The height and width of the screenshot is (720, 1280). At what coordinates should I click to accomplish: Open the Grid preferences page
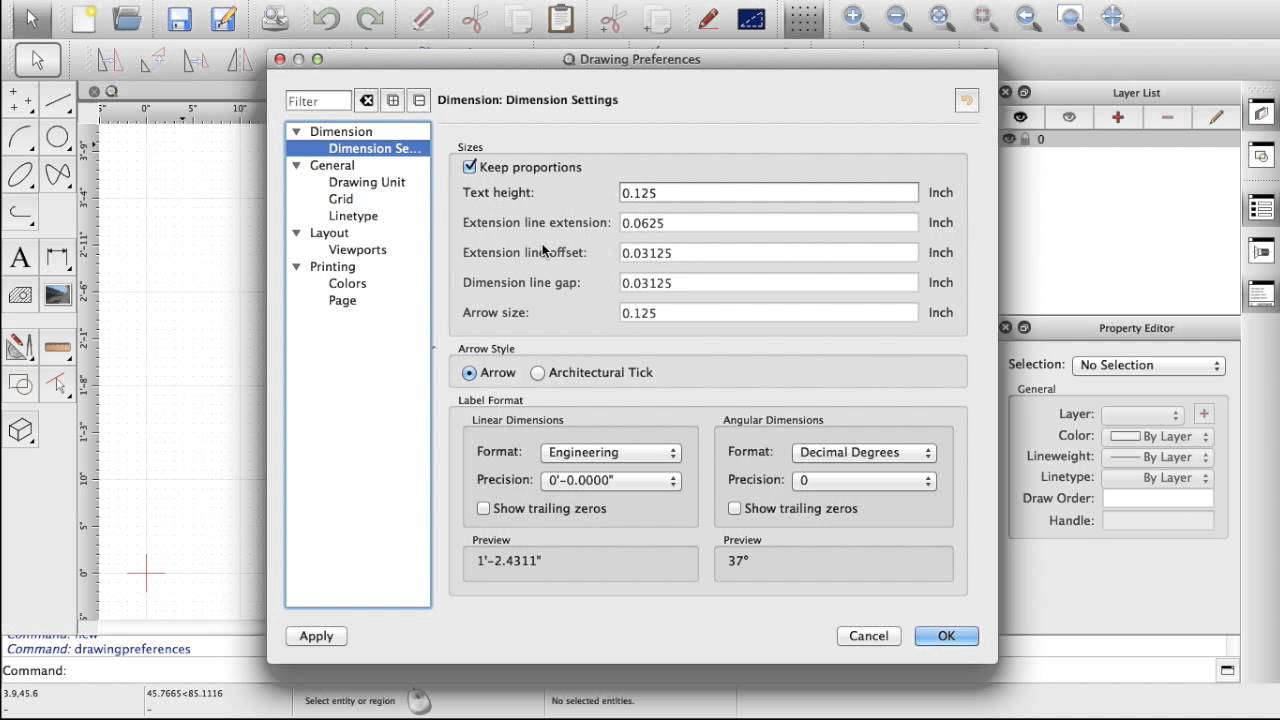[341, 199]
